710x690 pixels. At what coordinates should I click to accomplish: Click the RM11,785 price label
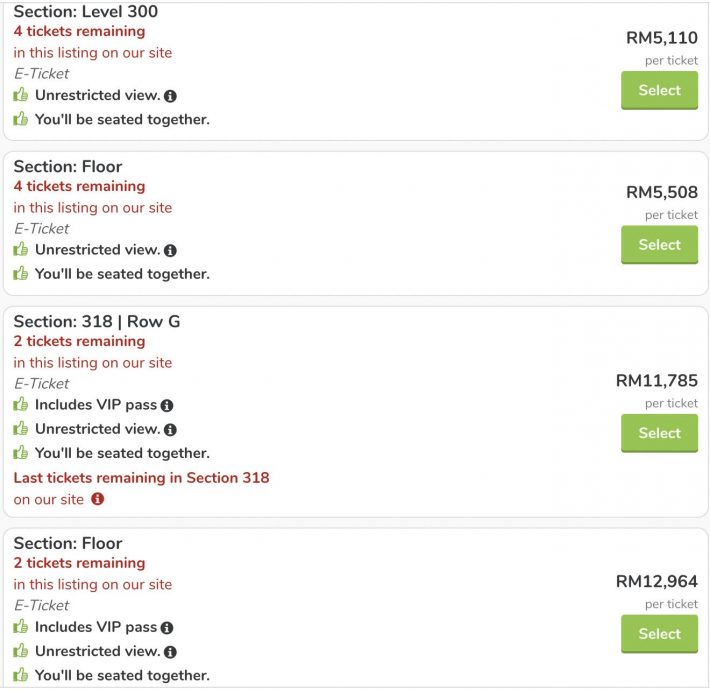coord(656,381)
